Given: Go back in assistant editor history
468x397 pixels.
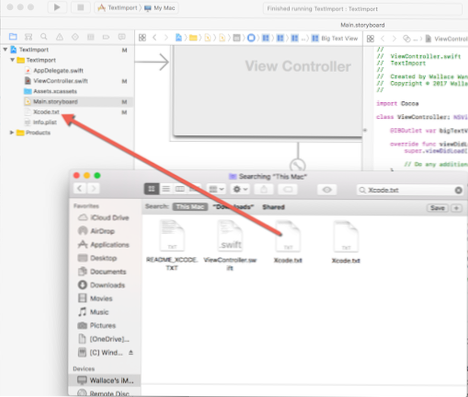Looking at the screenshot, I should click(x=383, y=39).
